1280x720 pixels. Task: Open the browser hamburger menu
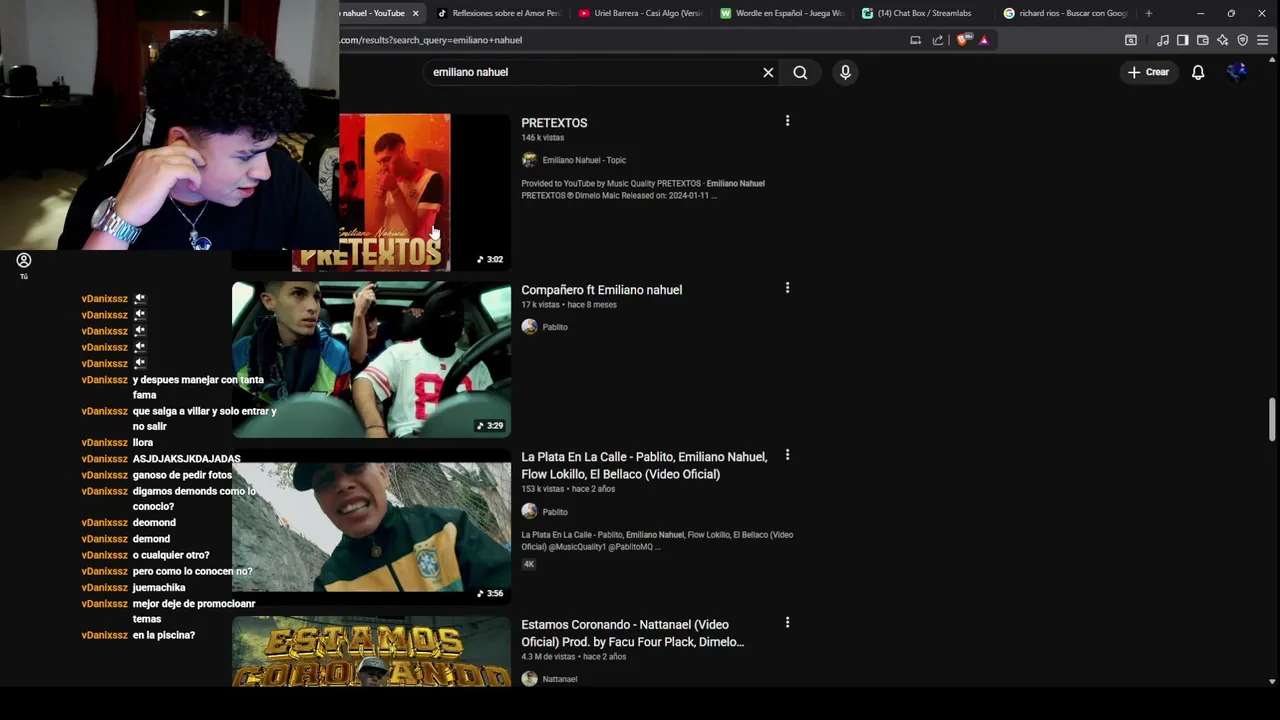1263,40
